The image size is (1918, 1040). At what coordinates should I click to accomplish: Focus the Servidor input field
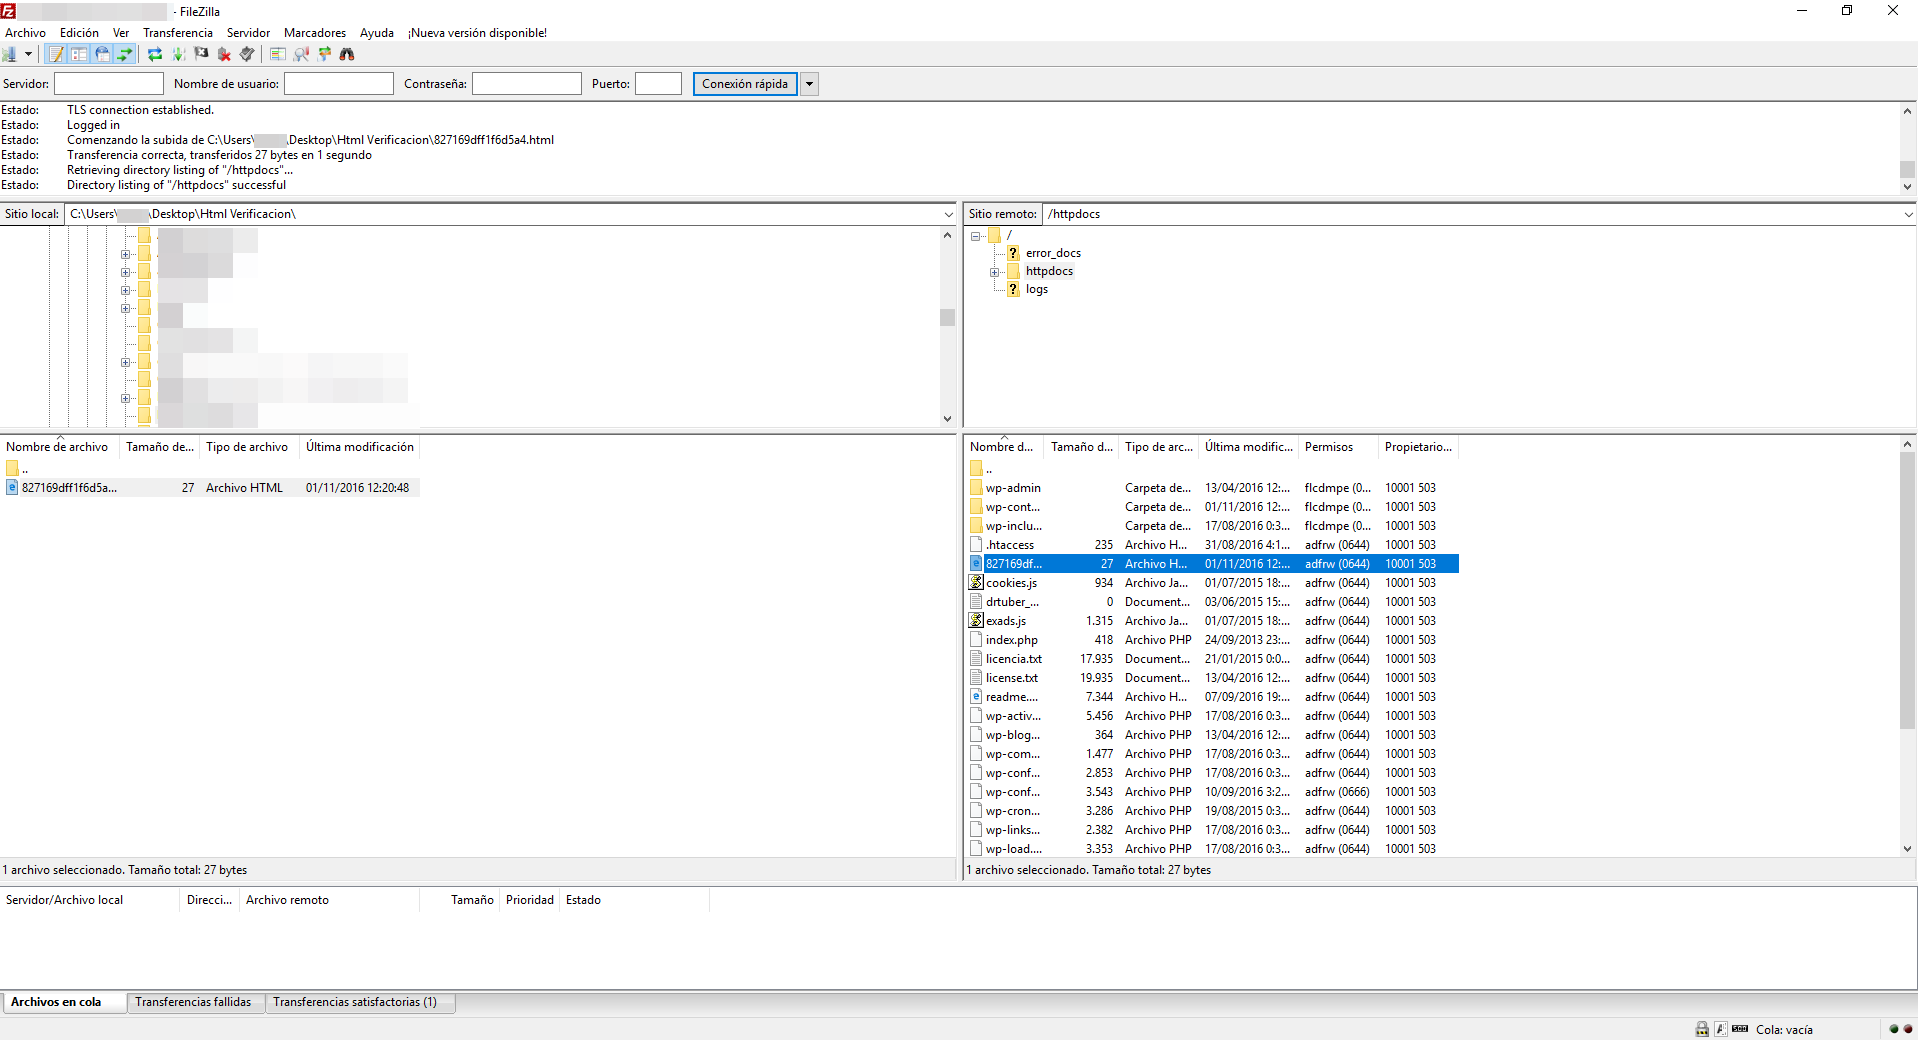109,84
